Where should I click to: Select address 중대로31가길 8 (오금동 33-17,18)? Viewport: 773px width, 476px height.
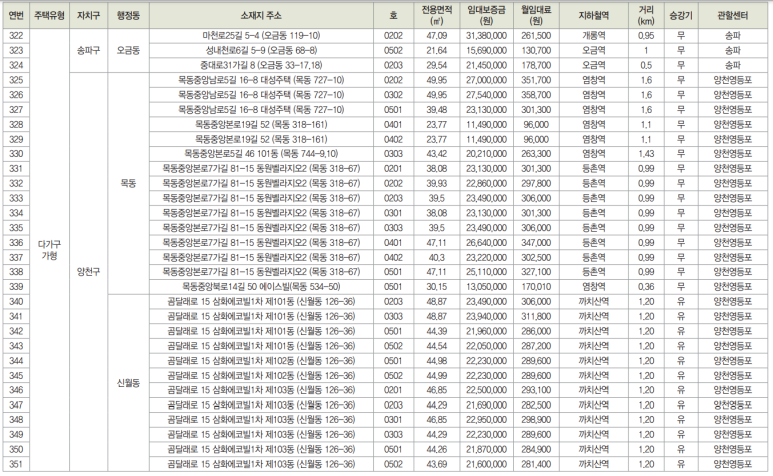click(x=261, y=65)
